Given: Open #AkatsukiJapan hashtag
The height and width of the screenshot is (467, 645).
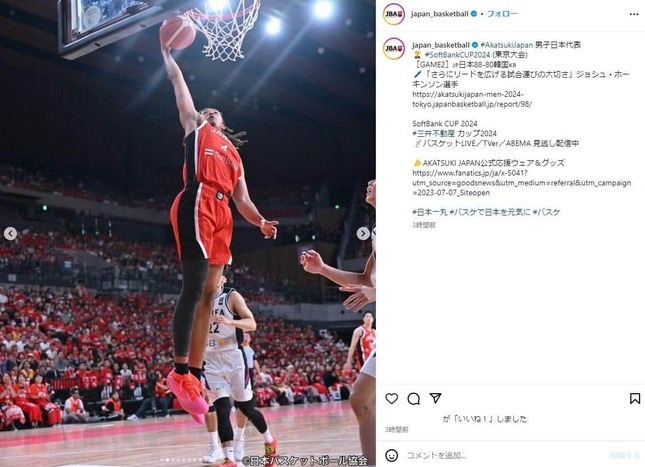Looking at the screenshot, I should point(506,45).
